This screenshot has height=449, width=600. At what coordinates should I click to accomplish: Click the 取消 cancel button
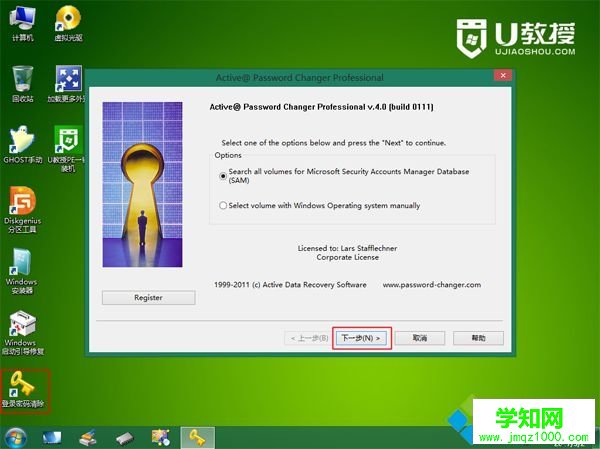coord(420,338)
